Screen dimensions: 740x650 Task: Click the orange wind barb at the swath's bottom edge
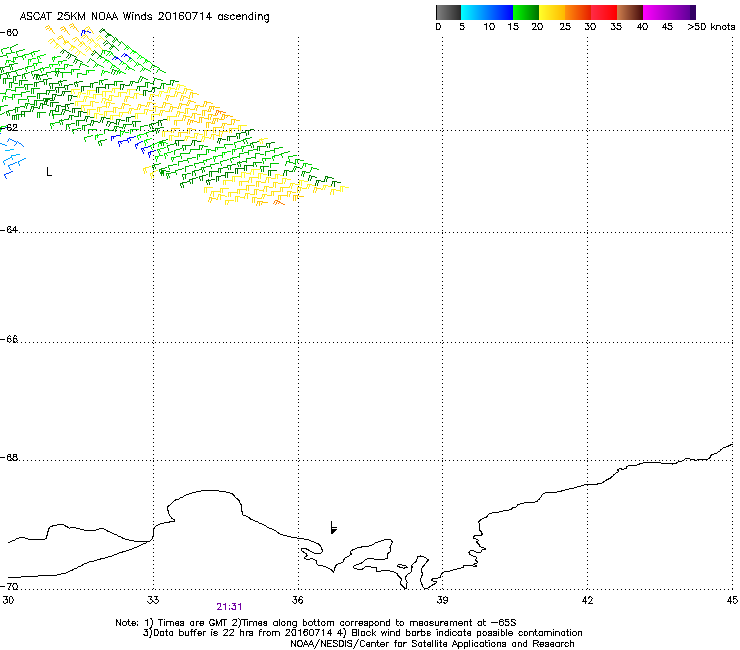click(278, 203)
